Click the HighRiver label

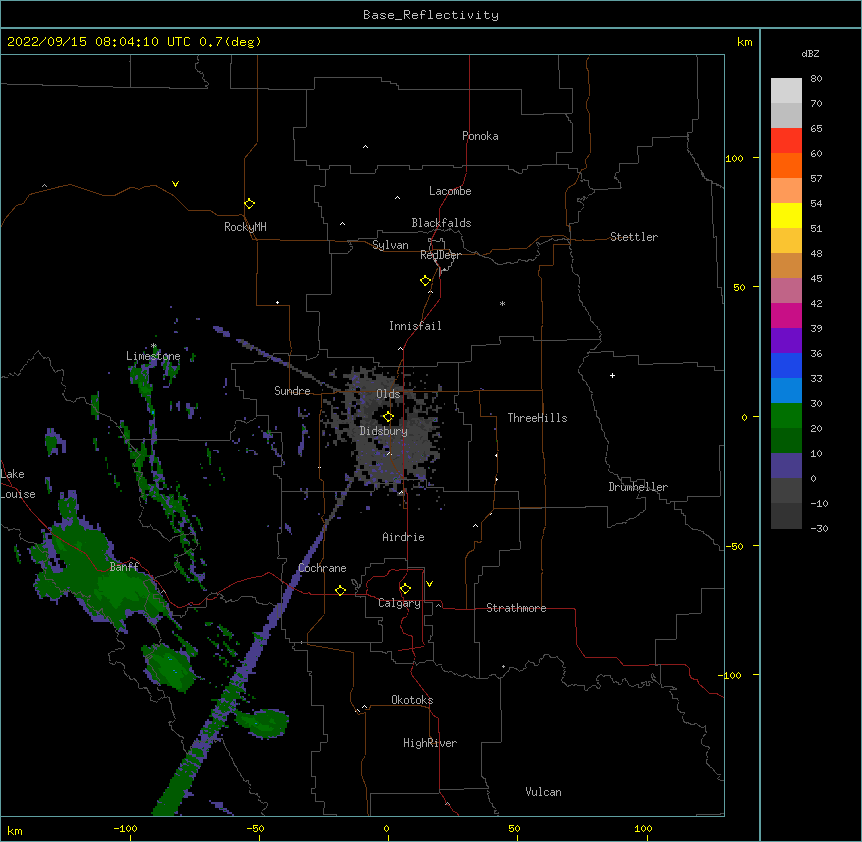click(430, 743)
